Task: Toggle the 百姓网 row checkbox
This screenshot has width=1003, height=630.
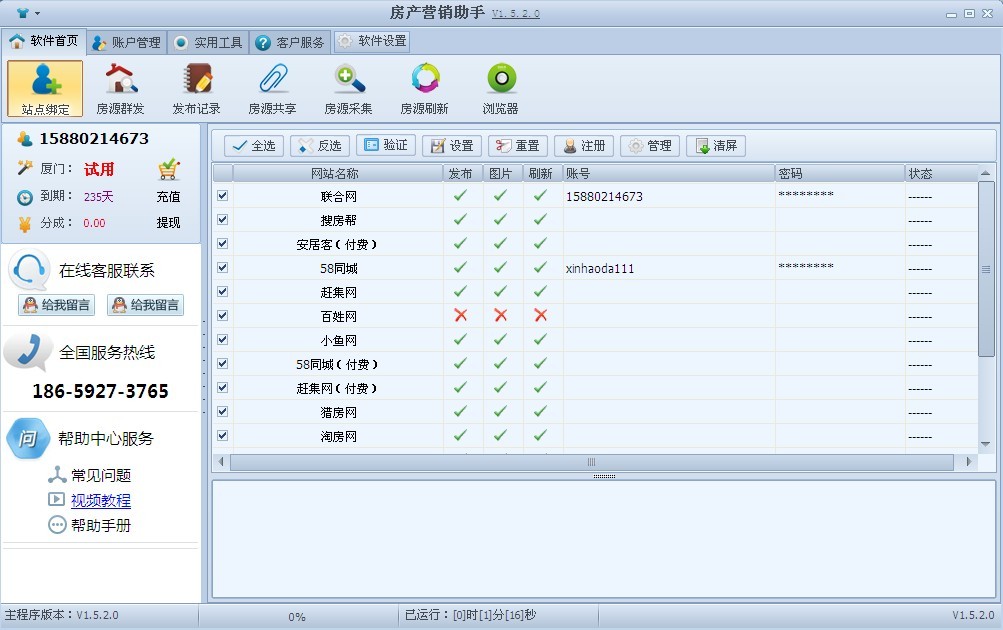Action: tap(222, 316)
